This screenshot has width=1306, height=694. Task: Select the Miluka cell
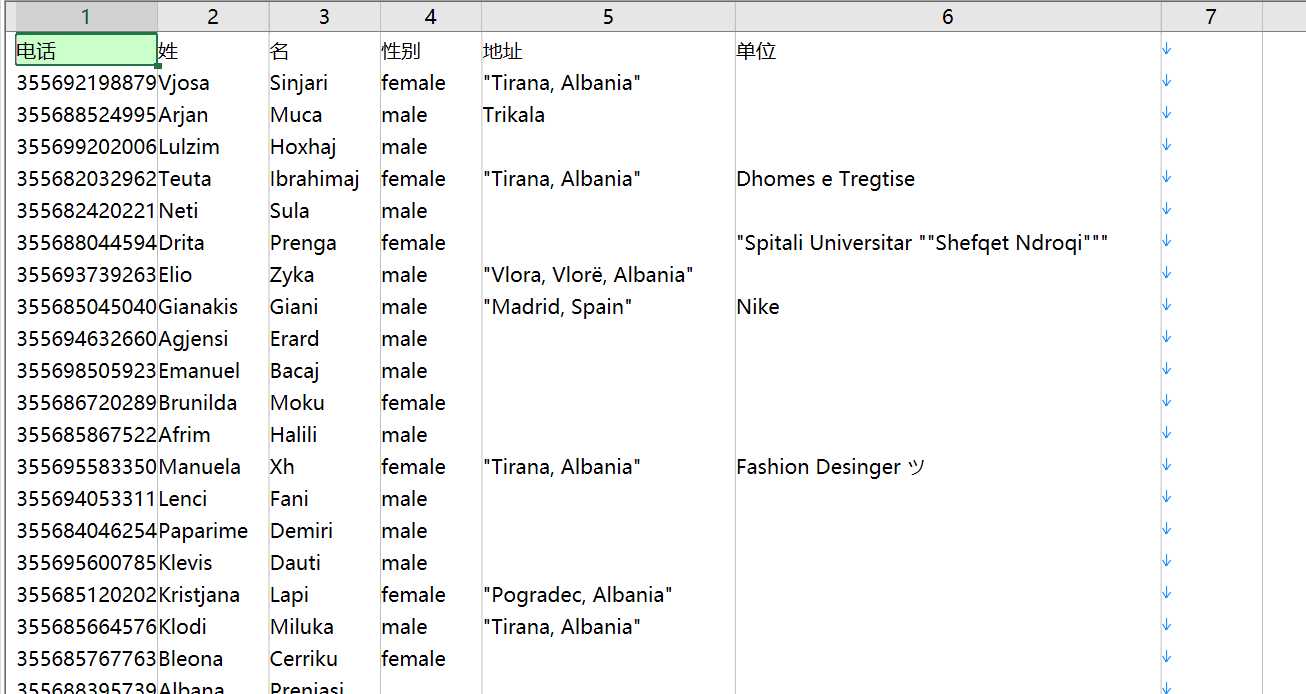tap(325, 627)
